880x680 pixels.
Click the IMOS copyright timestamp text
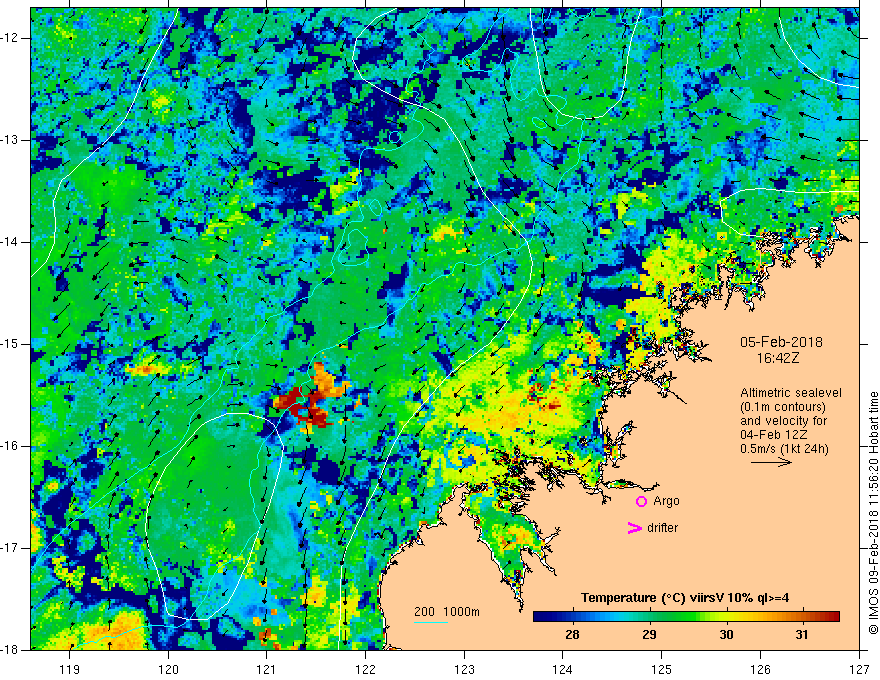pyautogui.click(x=873, y=513)
